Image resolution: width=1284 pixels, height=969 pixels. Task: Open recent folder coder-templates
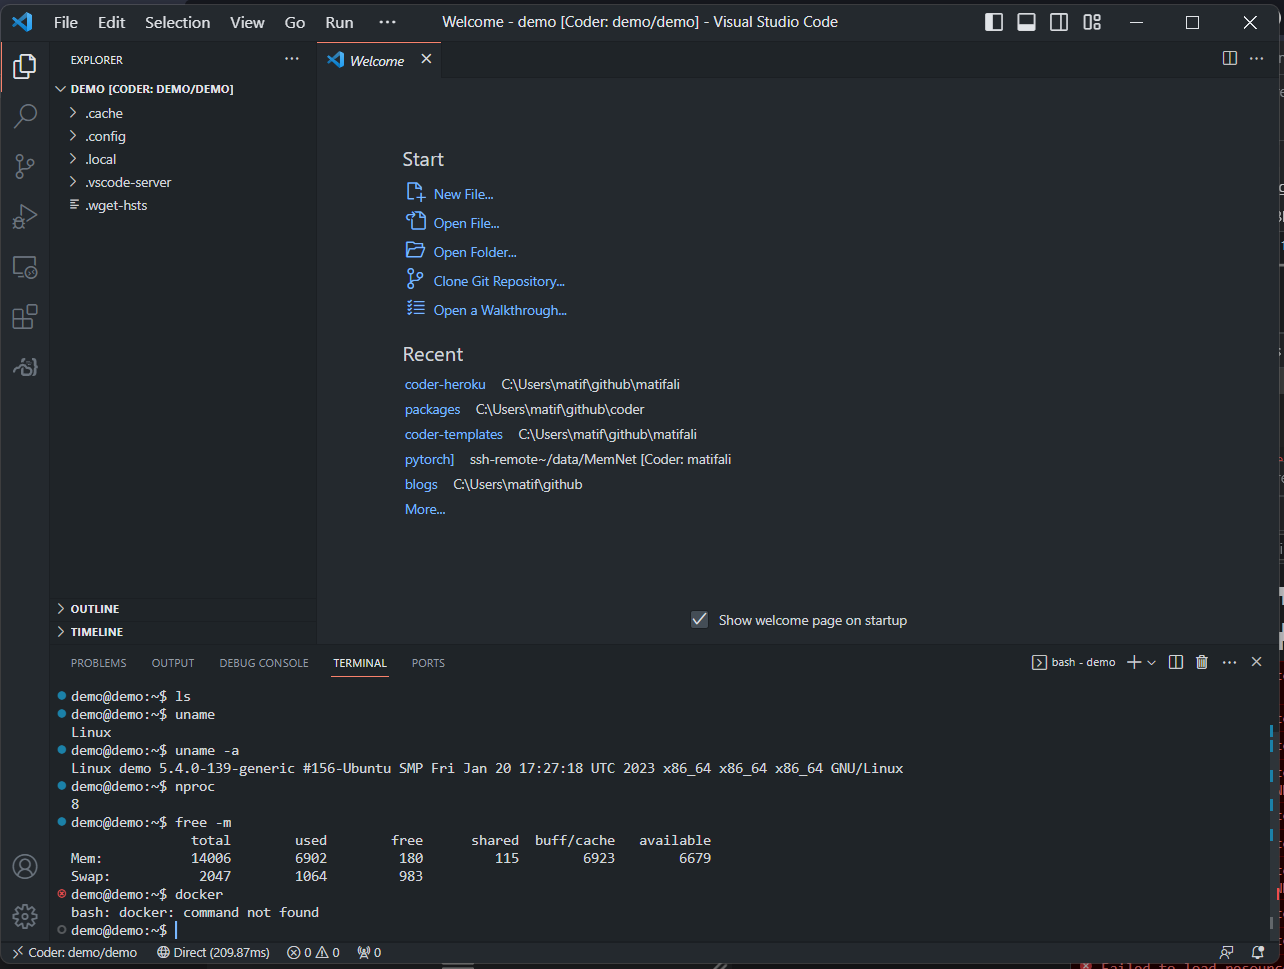(x=454, y=434)
